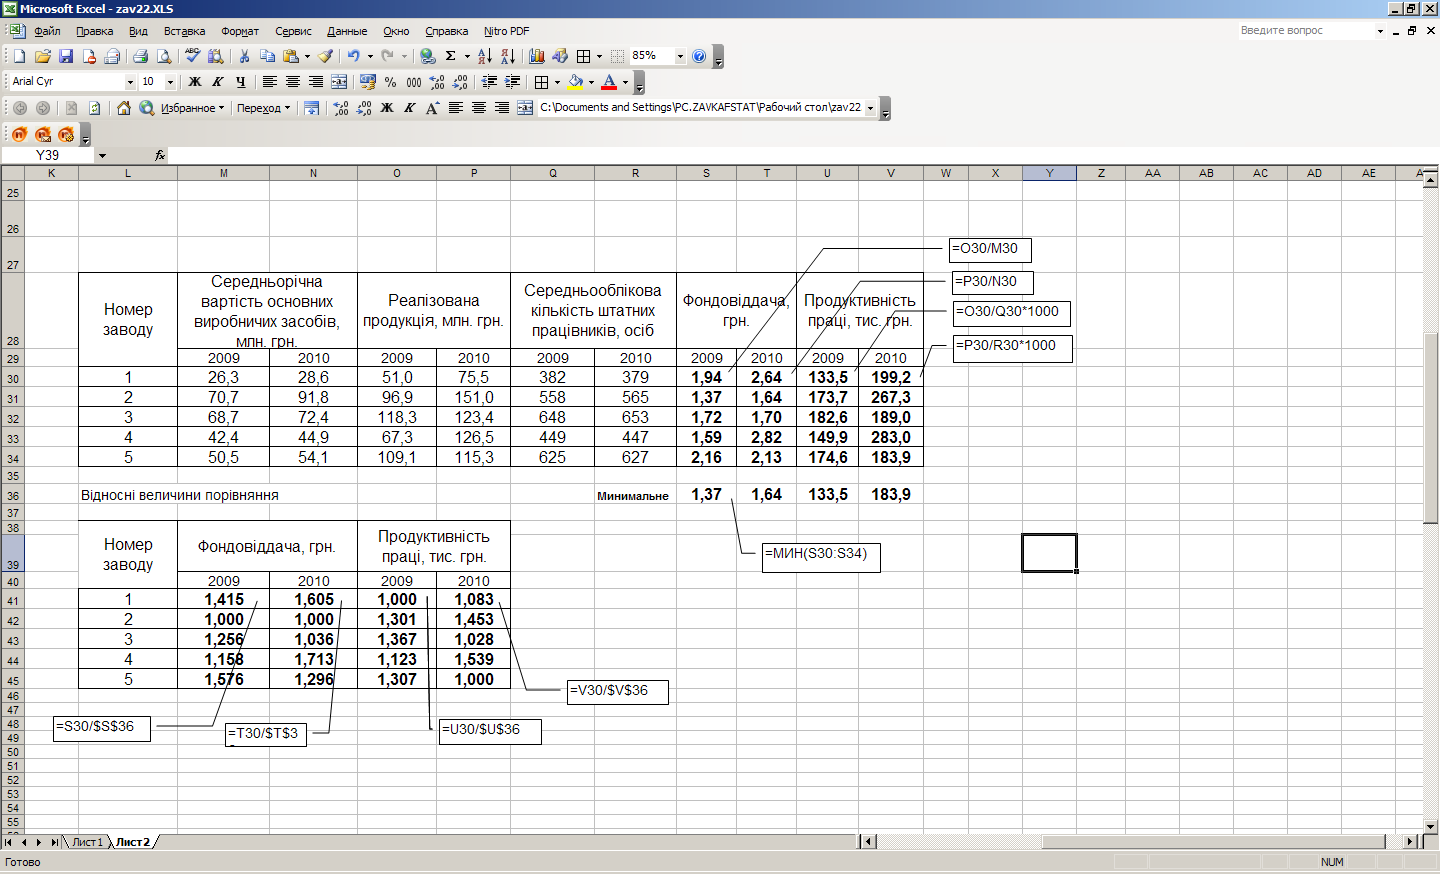The height and width of the screenshot is (874, 1440).
Task: Apply Percent Style format icon
Action: tap(390, 82)
